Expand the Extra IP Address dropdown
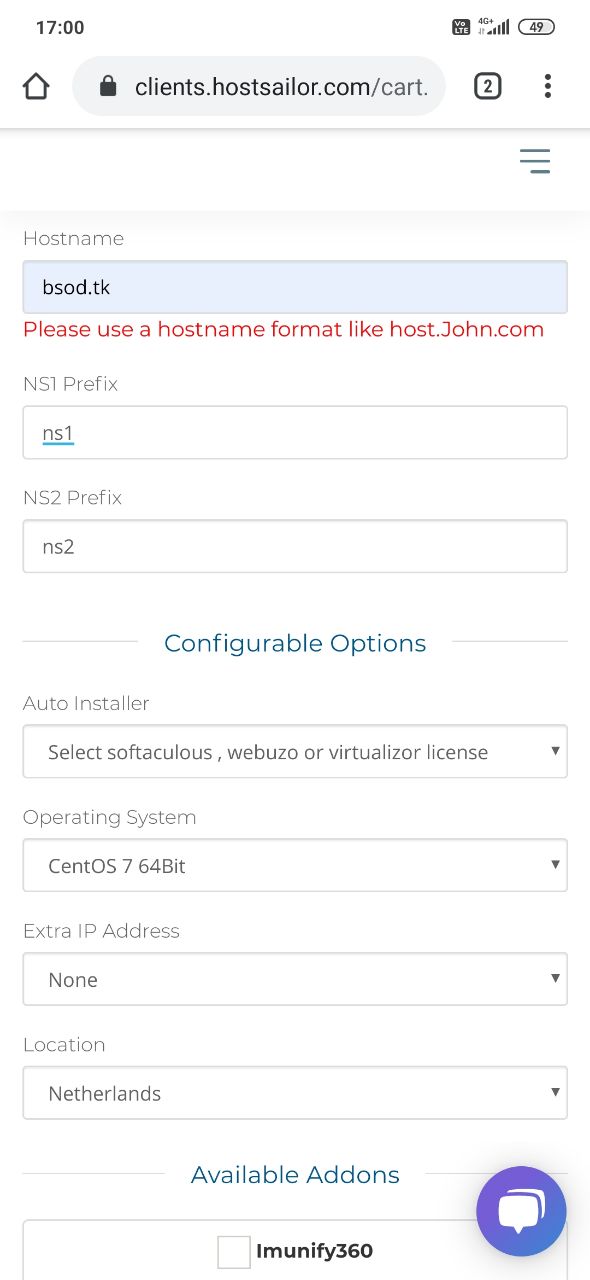The height and width of the screenshot is (1280, 590). click(x=295, y=980)
